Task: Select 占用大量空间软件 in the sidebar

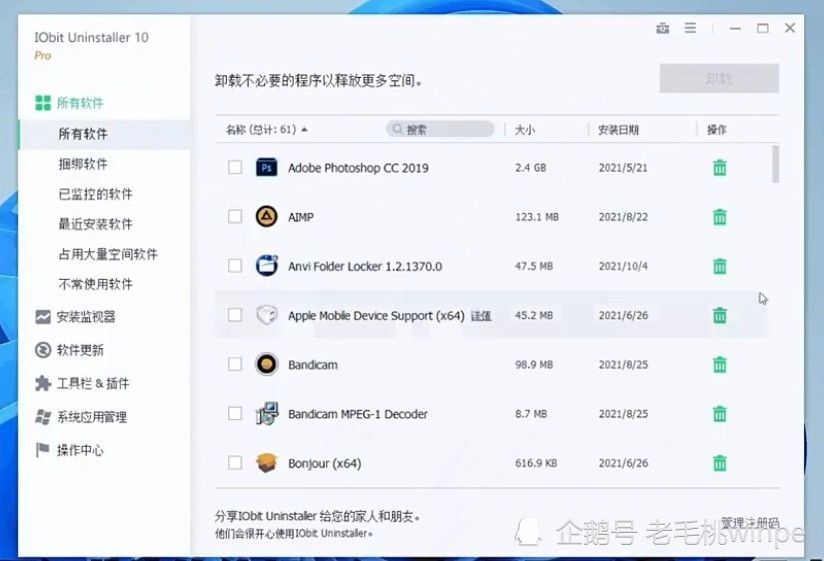Action: click(x=108, y=254)
